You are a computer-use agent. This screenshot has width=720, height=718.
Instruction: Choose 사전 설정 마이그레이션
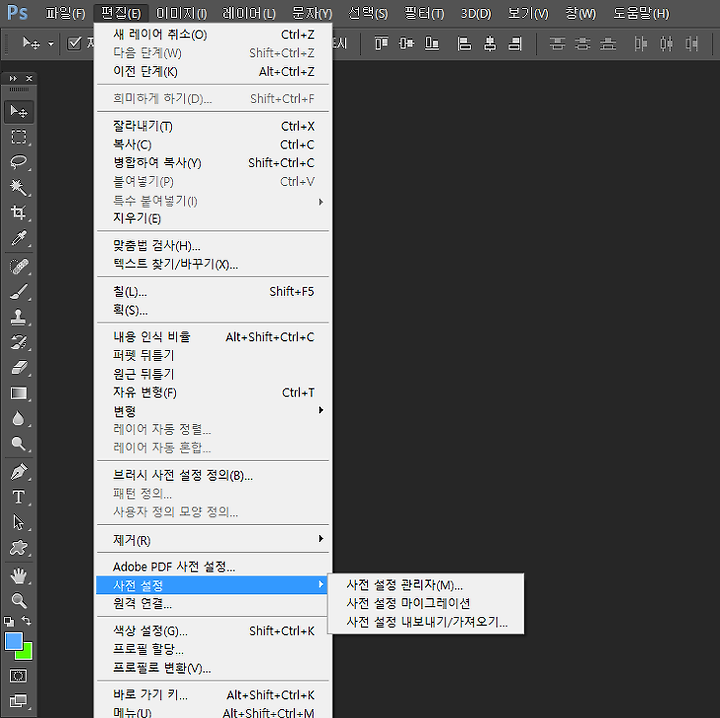[426, 603]
